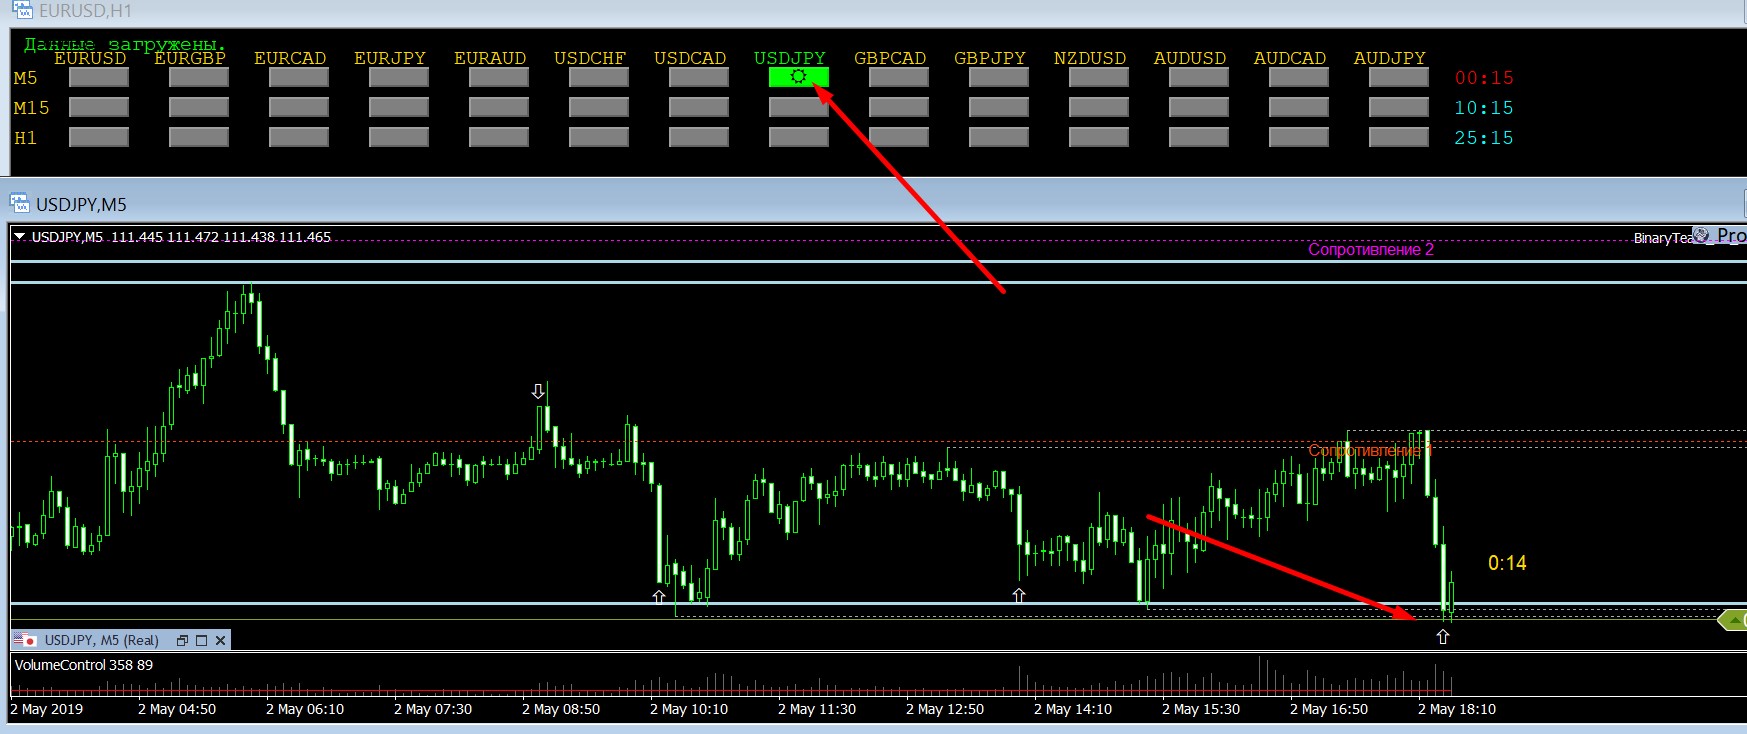Close the USDJPY, M5 (Real) chart tab
This screenshot has width=1747, height=734.
220,640
